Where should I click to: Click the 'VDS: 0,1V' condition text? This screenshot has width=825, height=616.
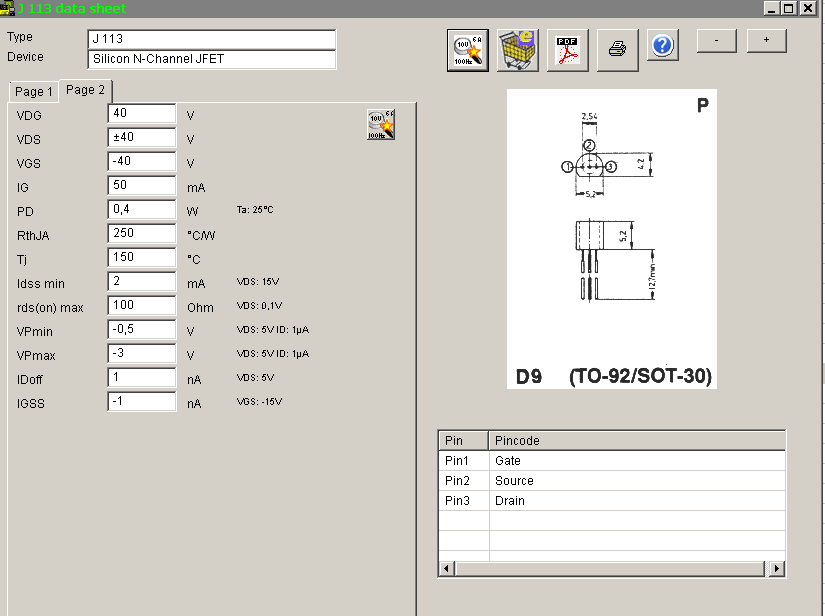click(259, 306)
